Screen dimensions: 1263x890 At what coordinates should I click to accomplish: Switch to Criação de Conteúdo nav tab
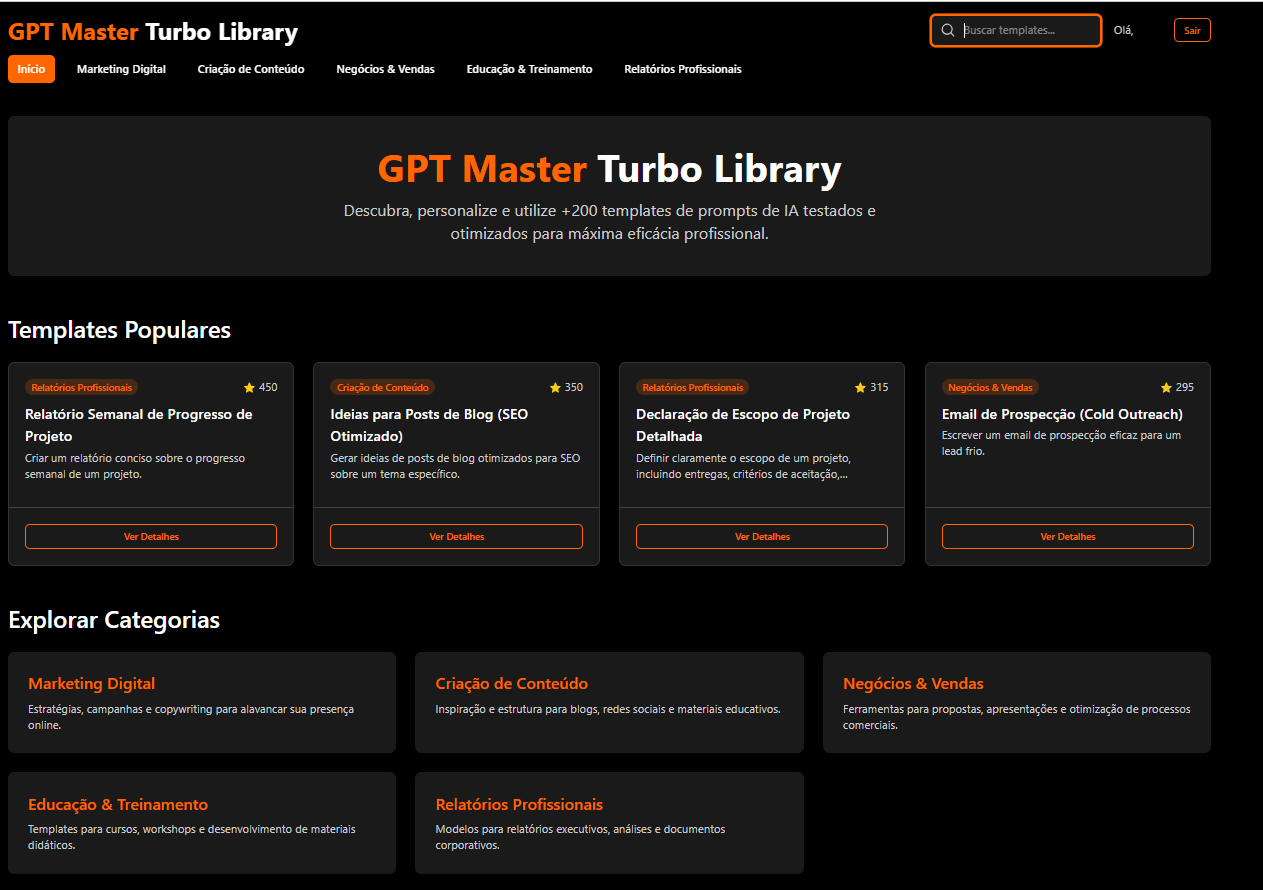(x=251, y=69)
